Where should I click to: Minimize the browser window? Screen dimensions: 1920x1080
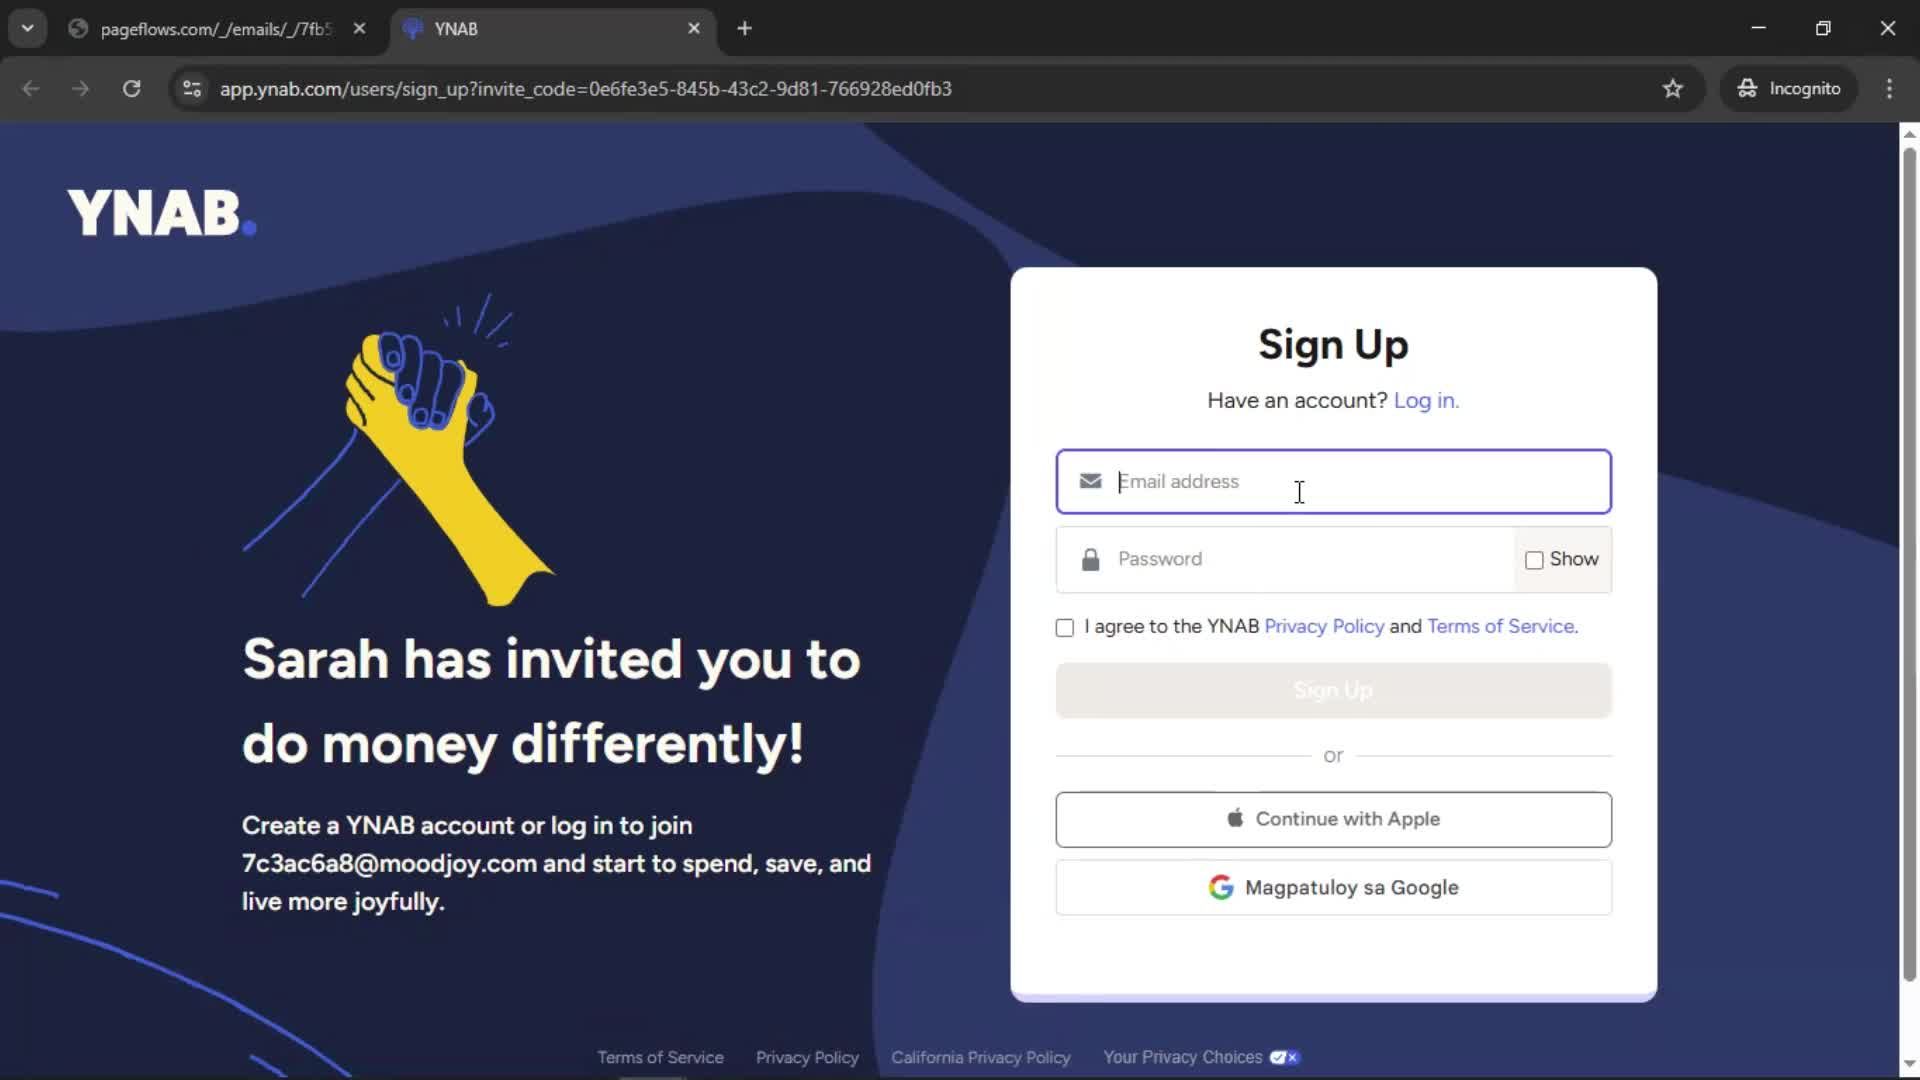(1758, 29)
